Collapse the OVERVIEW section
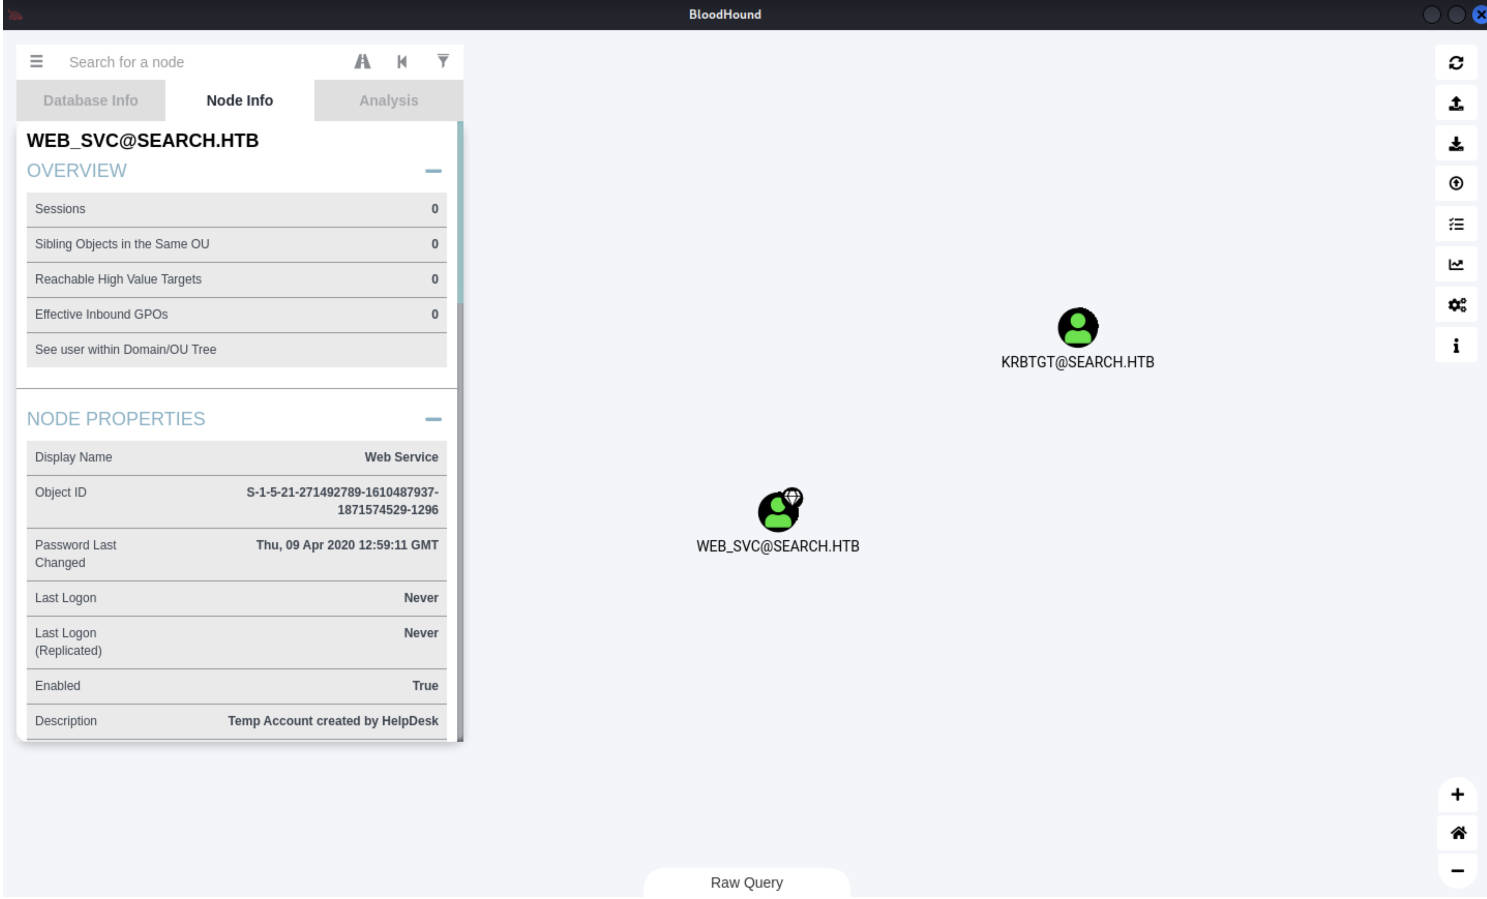 (x=433, y=171)
